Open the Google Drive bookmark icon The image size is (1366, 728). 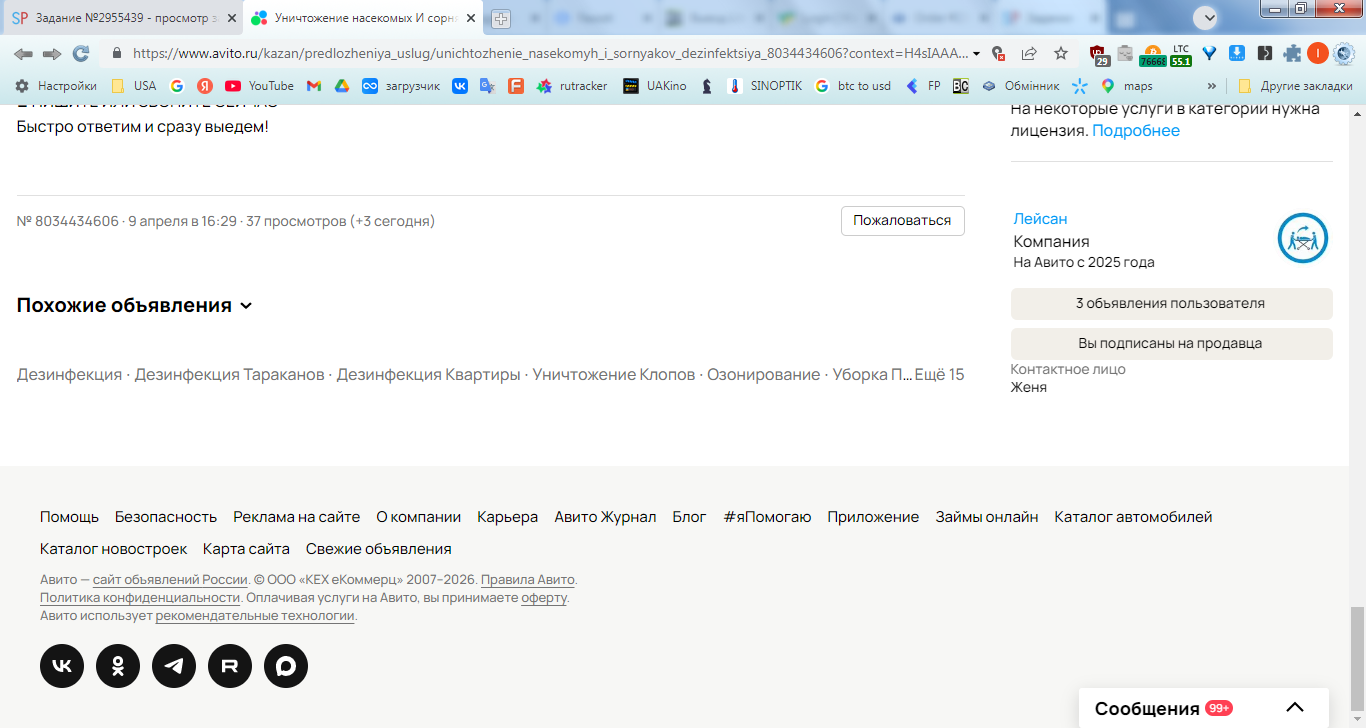click(341, 86)
